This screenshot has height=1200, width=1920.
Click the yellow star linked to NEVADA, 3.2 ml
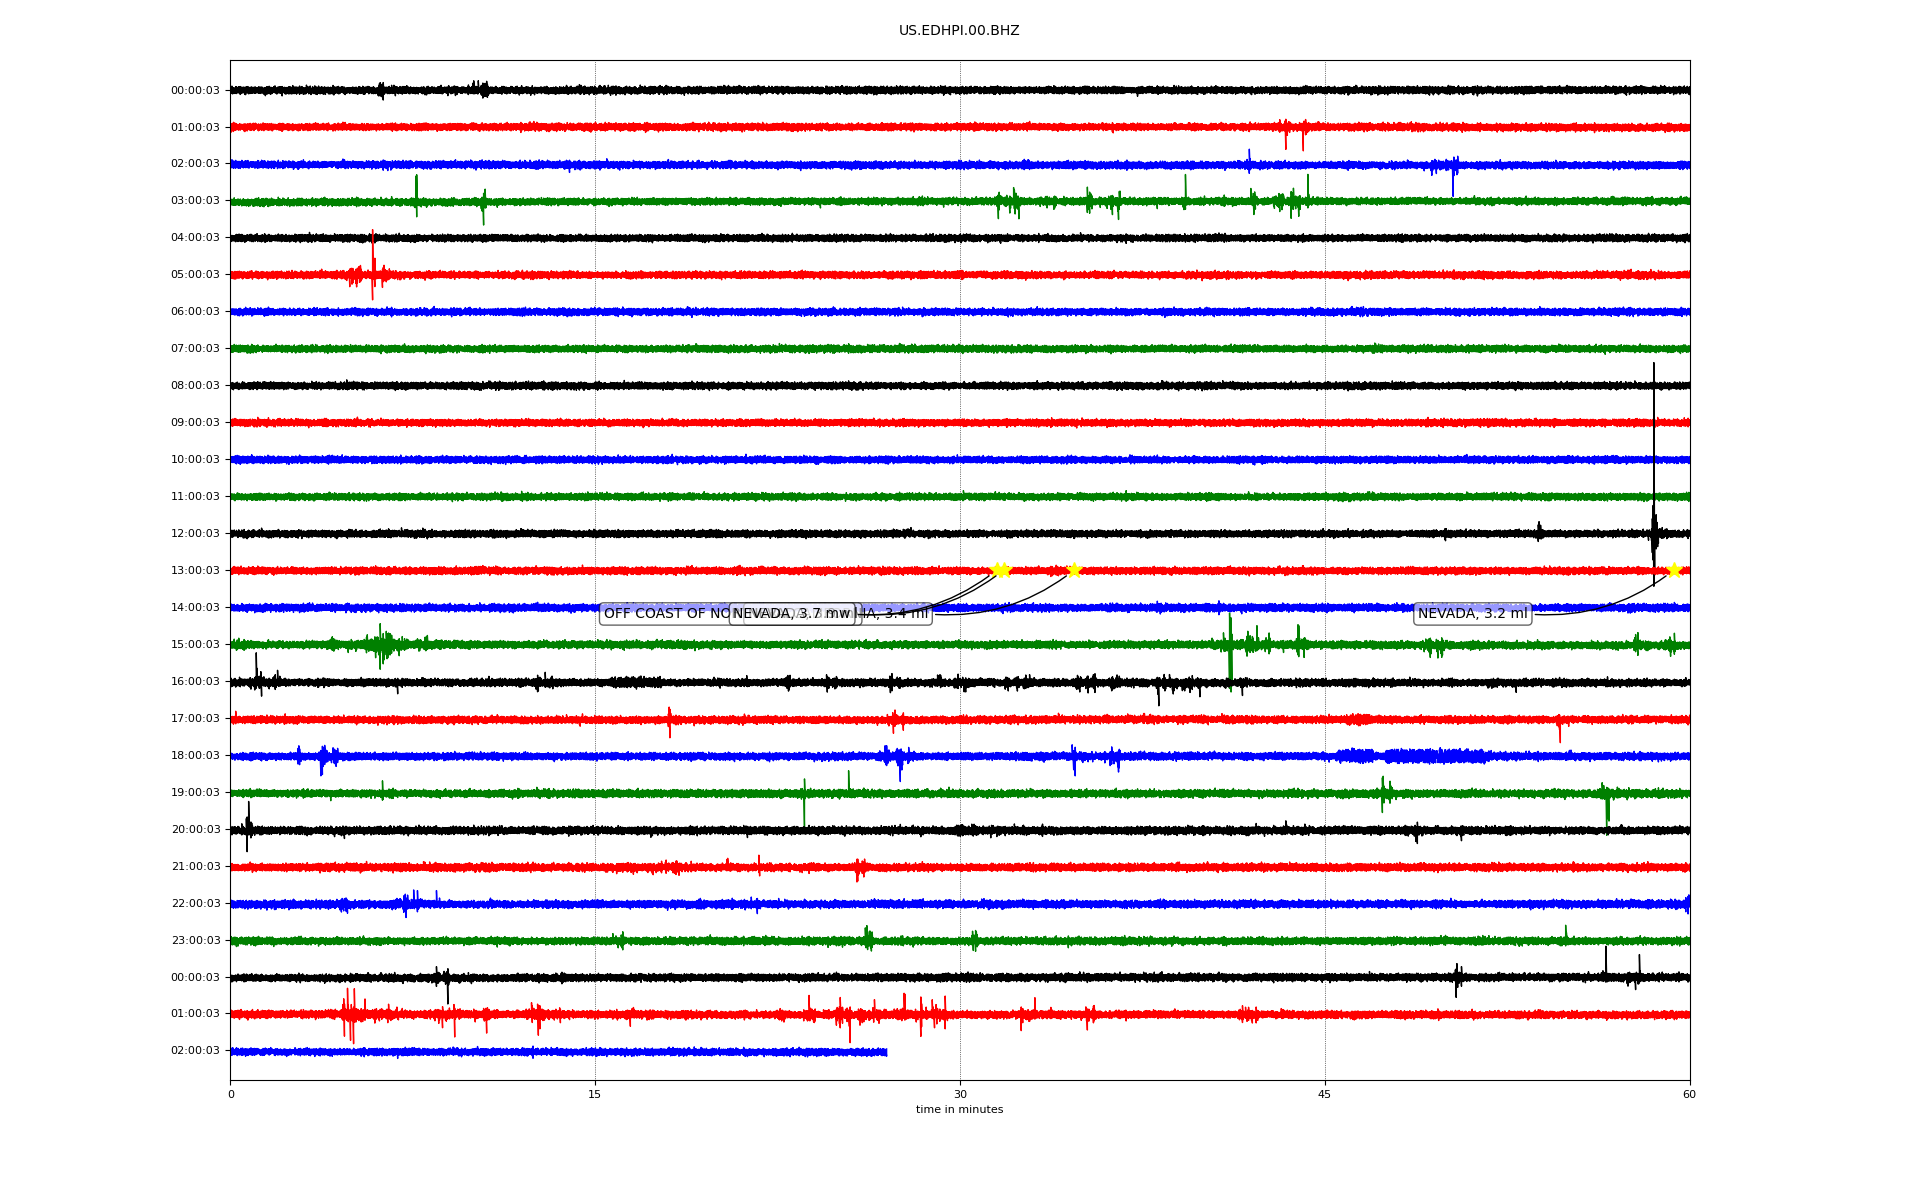[1674, 570]
